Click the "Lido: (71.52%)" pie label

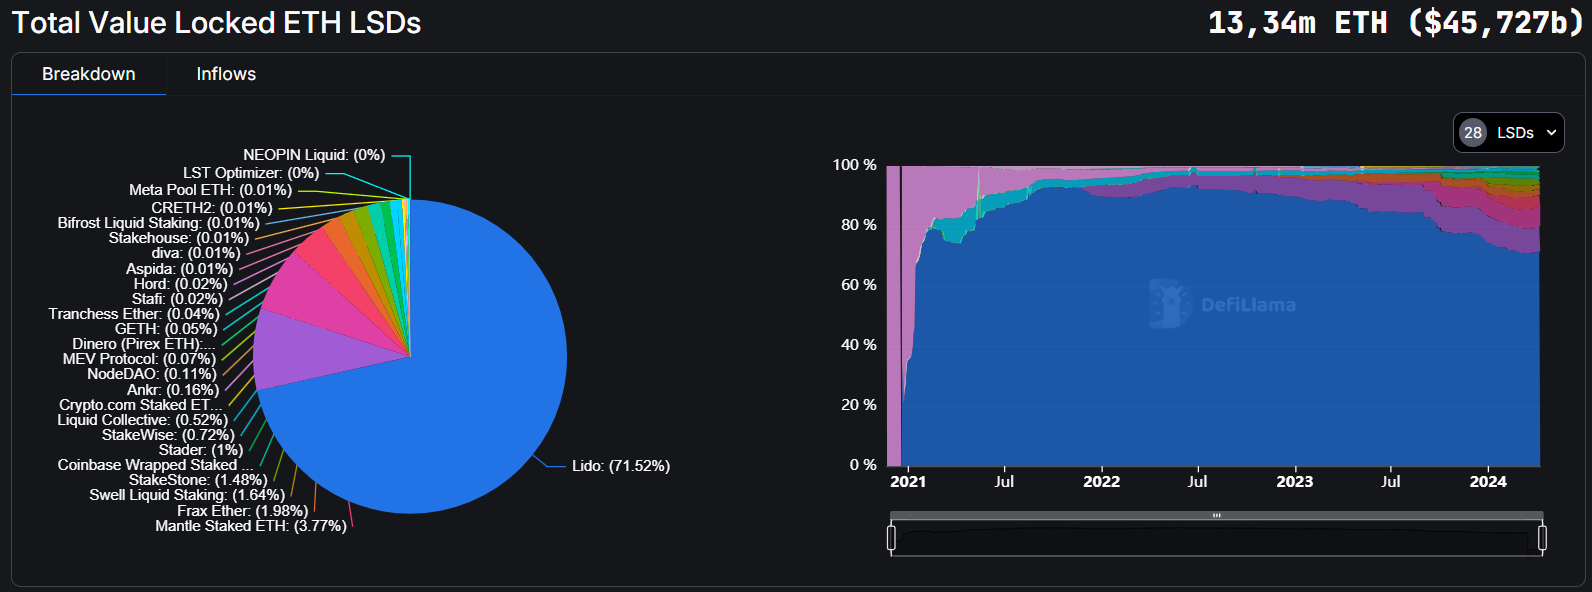tap(621, 466)
